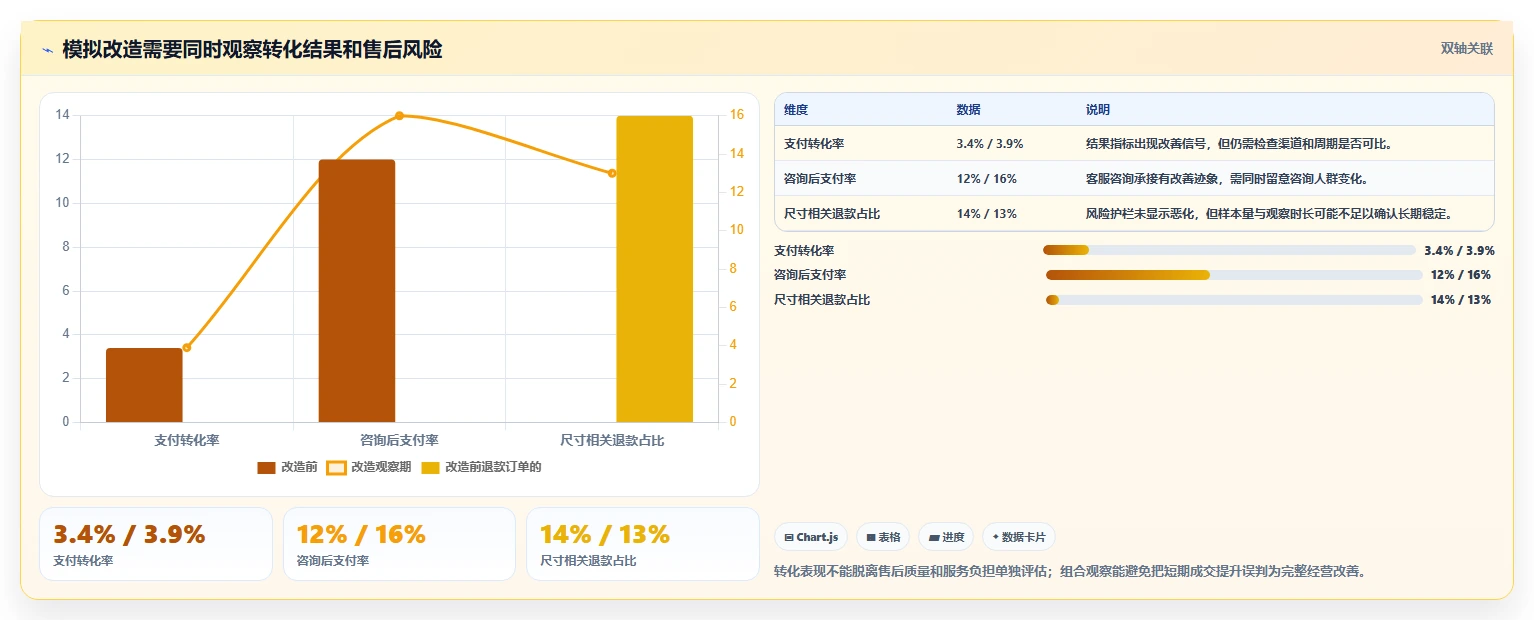
Task: Click the note starting 客服咨询承接有改善迹象
Action: tap(1227, 179)
